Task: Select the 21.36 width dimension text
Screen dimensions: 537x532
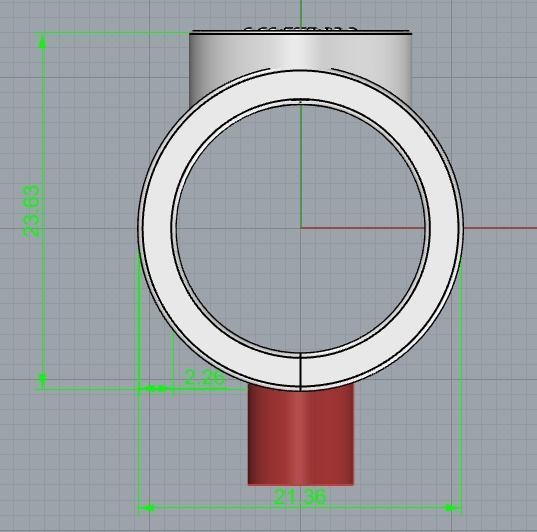Action: coord(300,497)
